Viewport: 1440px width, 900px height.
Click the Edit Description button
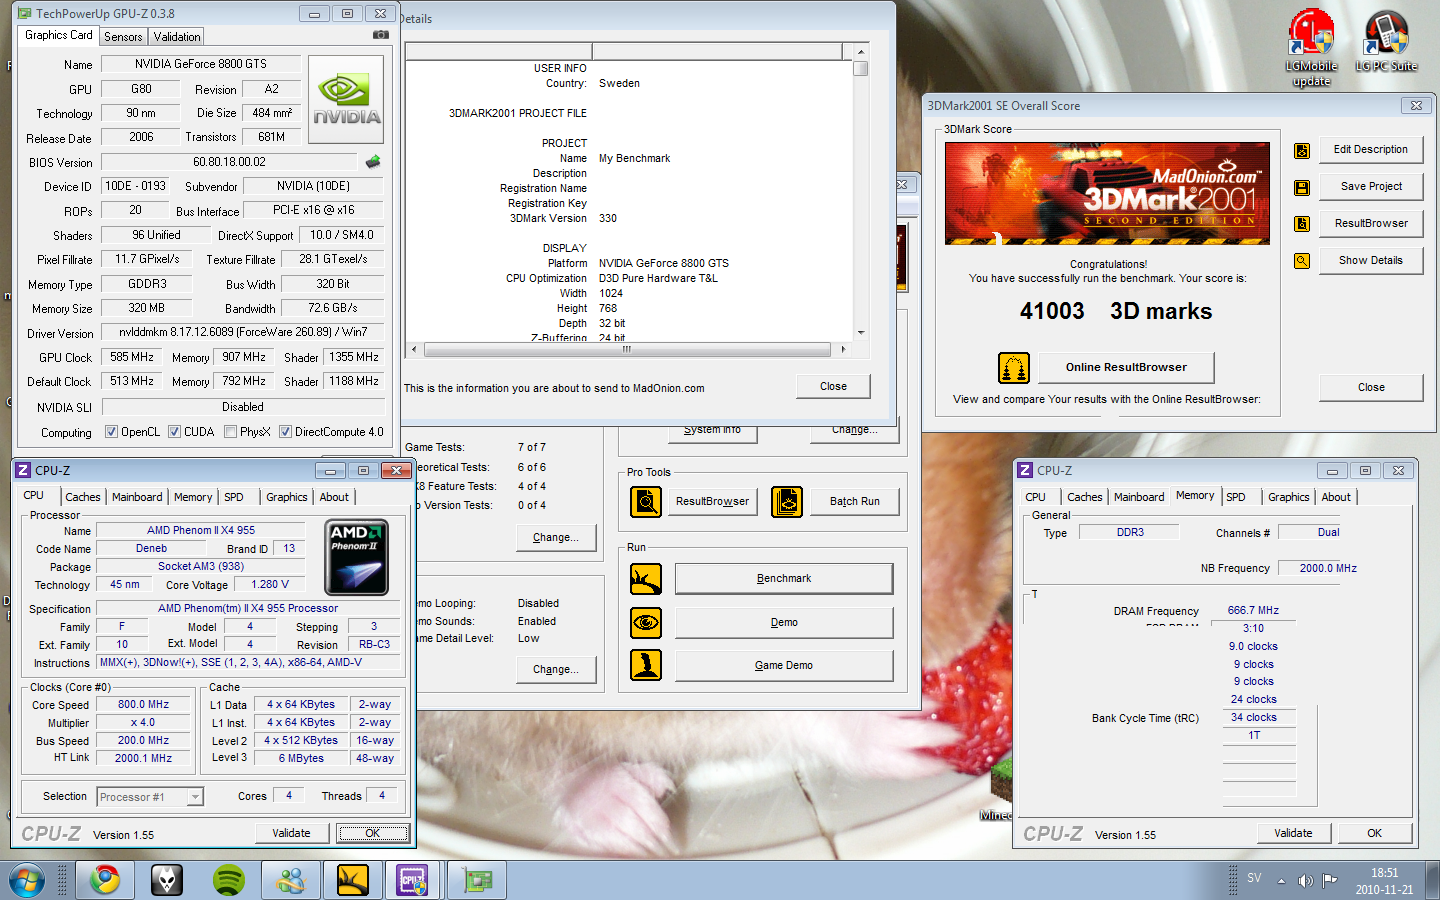click(x=1371, y=149)
